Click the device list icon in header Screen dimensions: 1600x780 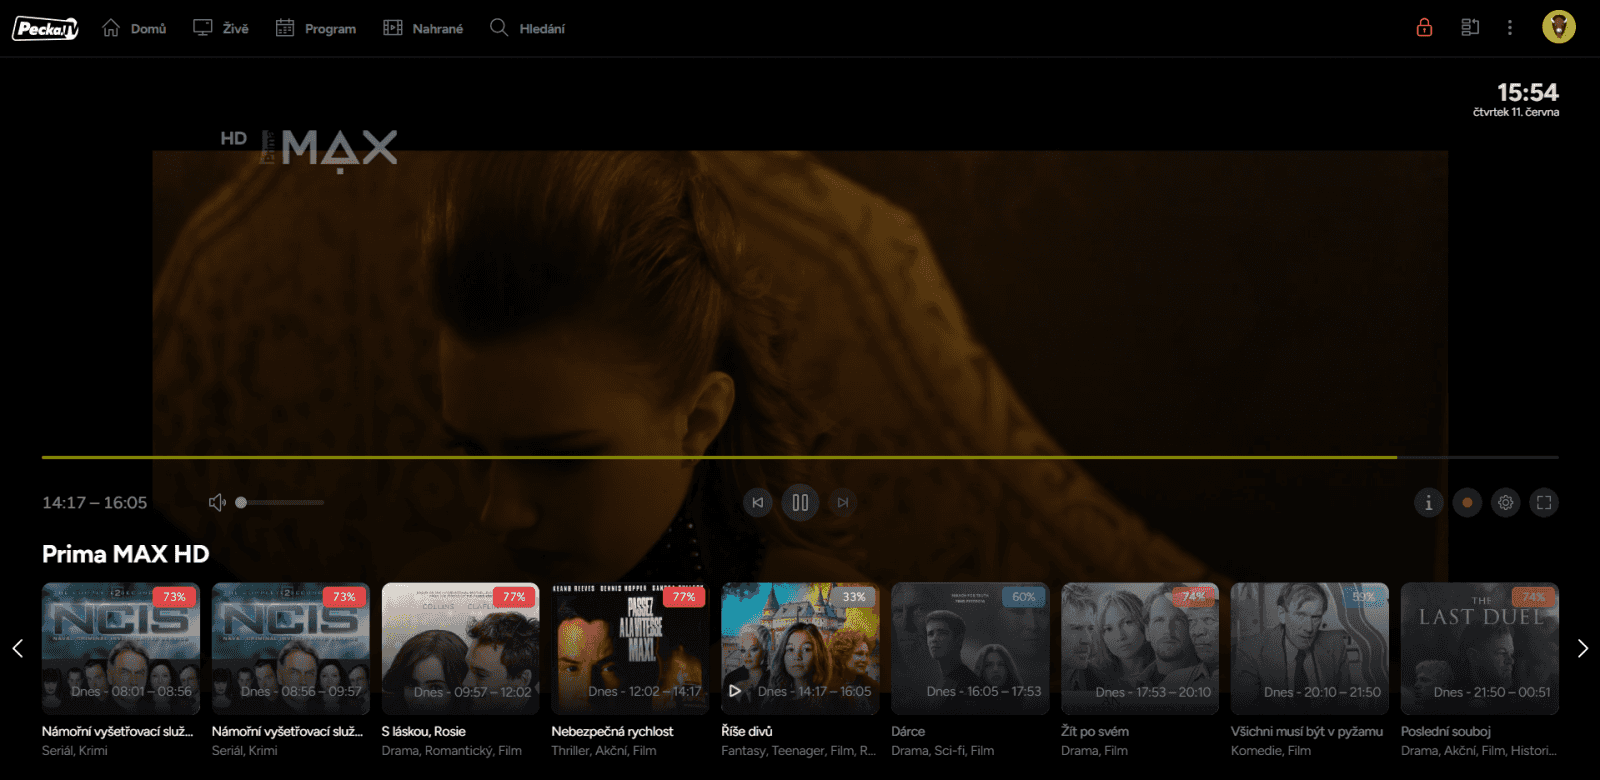pyautogui.click(x=1470, y=27)
